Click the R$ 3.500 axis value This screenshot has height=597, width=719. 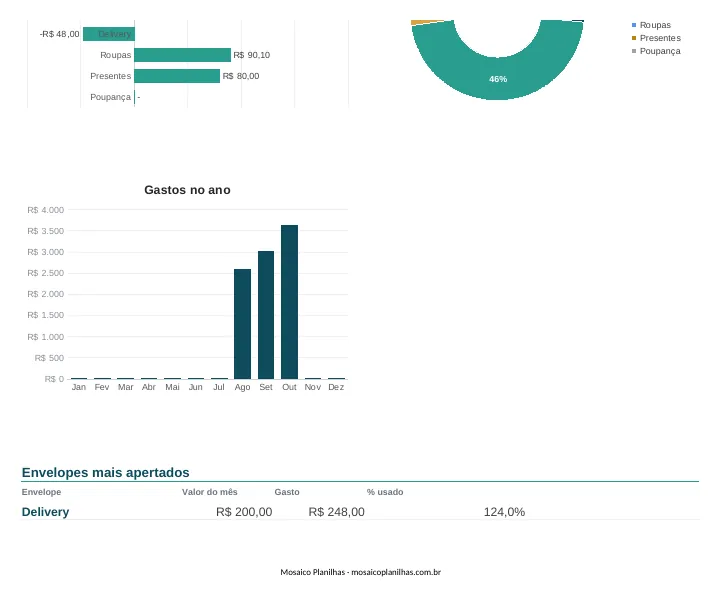45,231
